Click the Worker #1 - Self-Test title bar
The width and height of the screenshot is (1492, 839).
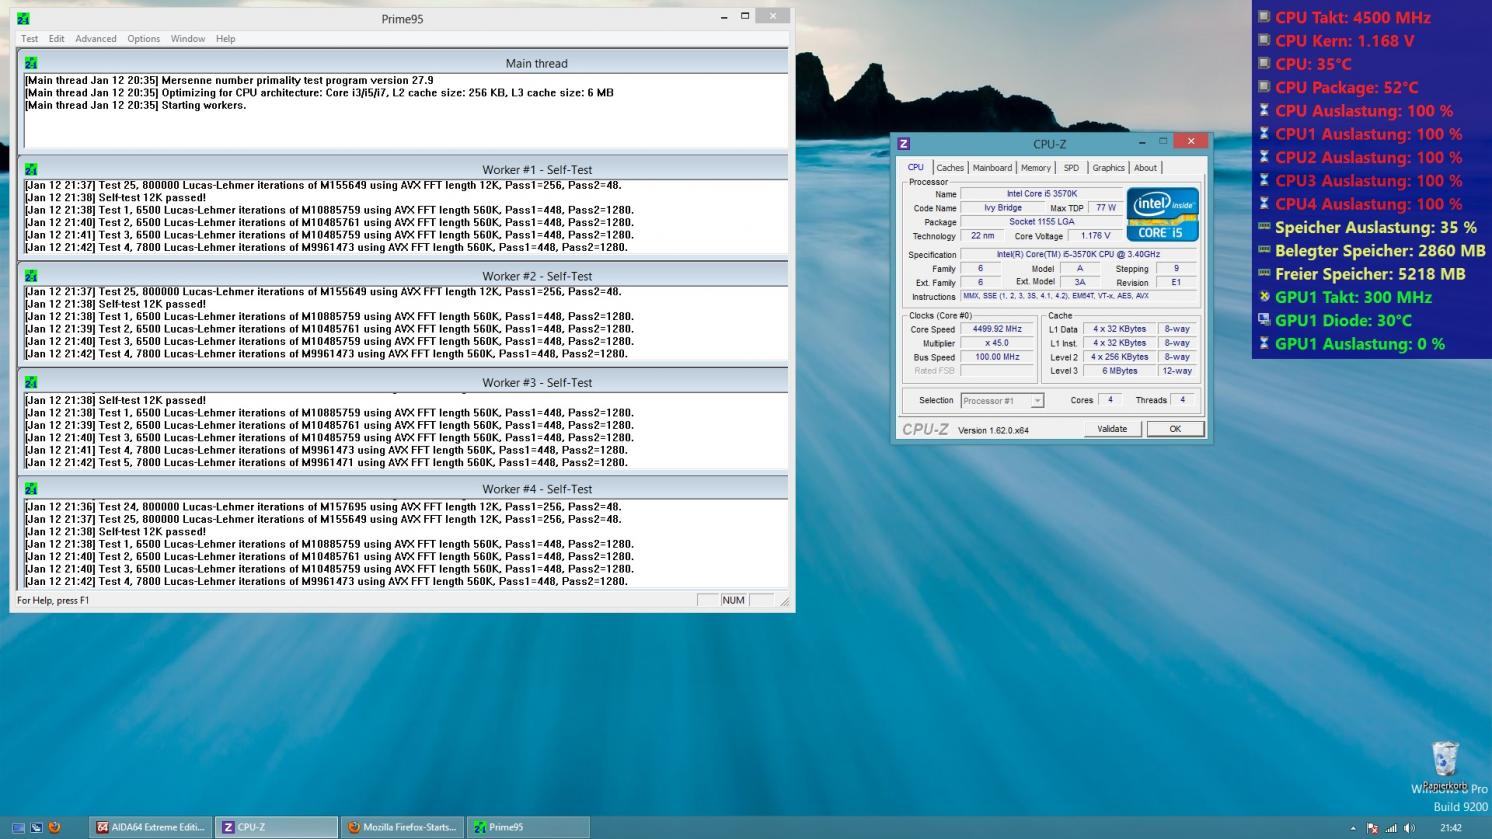click(403, 170)
